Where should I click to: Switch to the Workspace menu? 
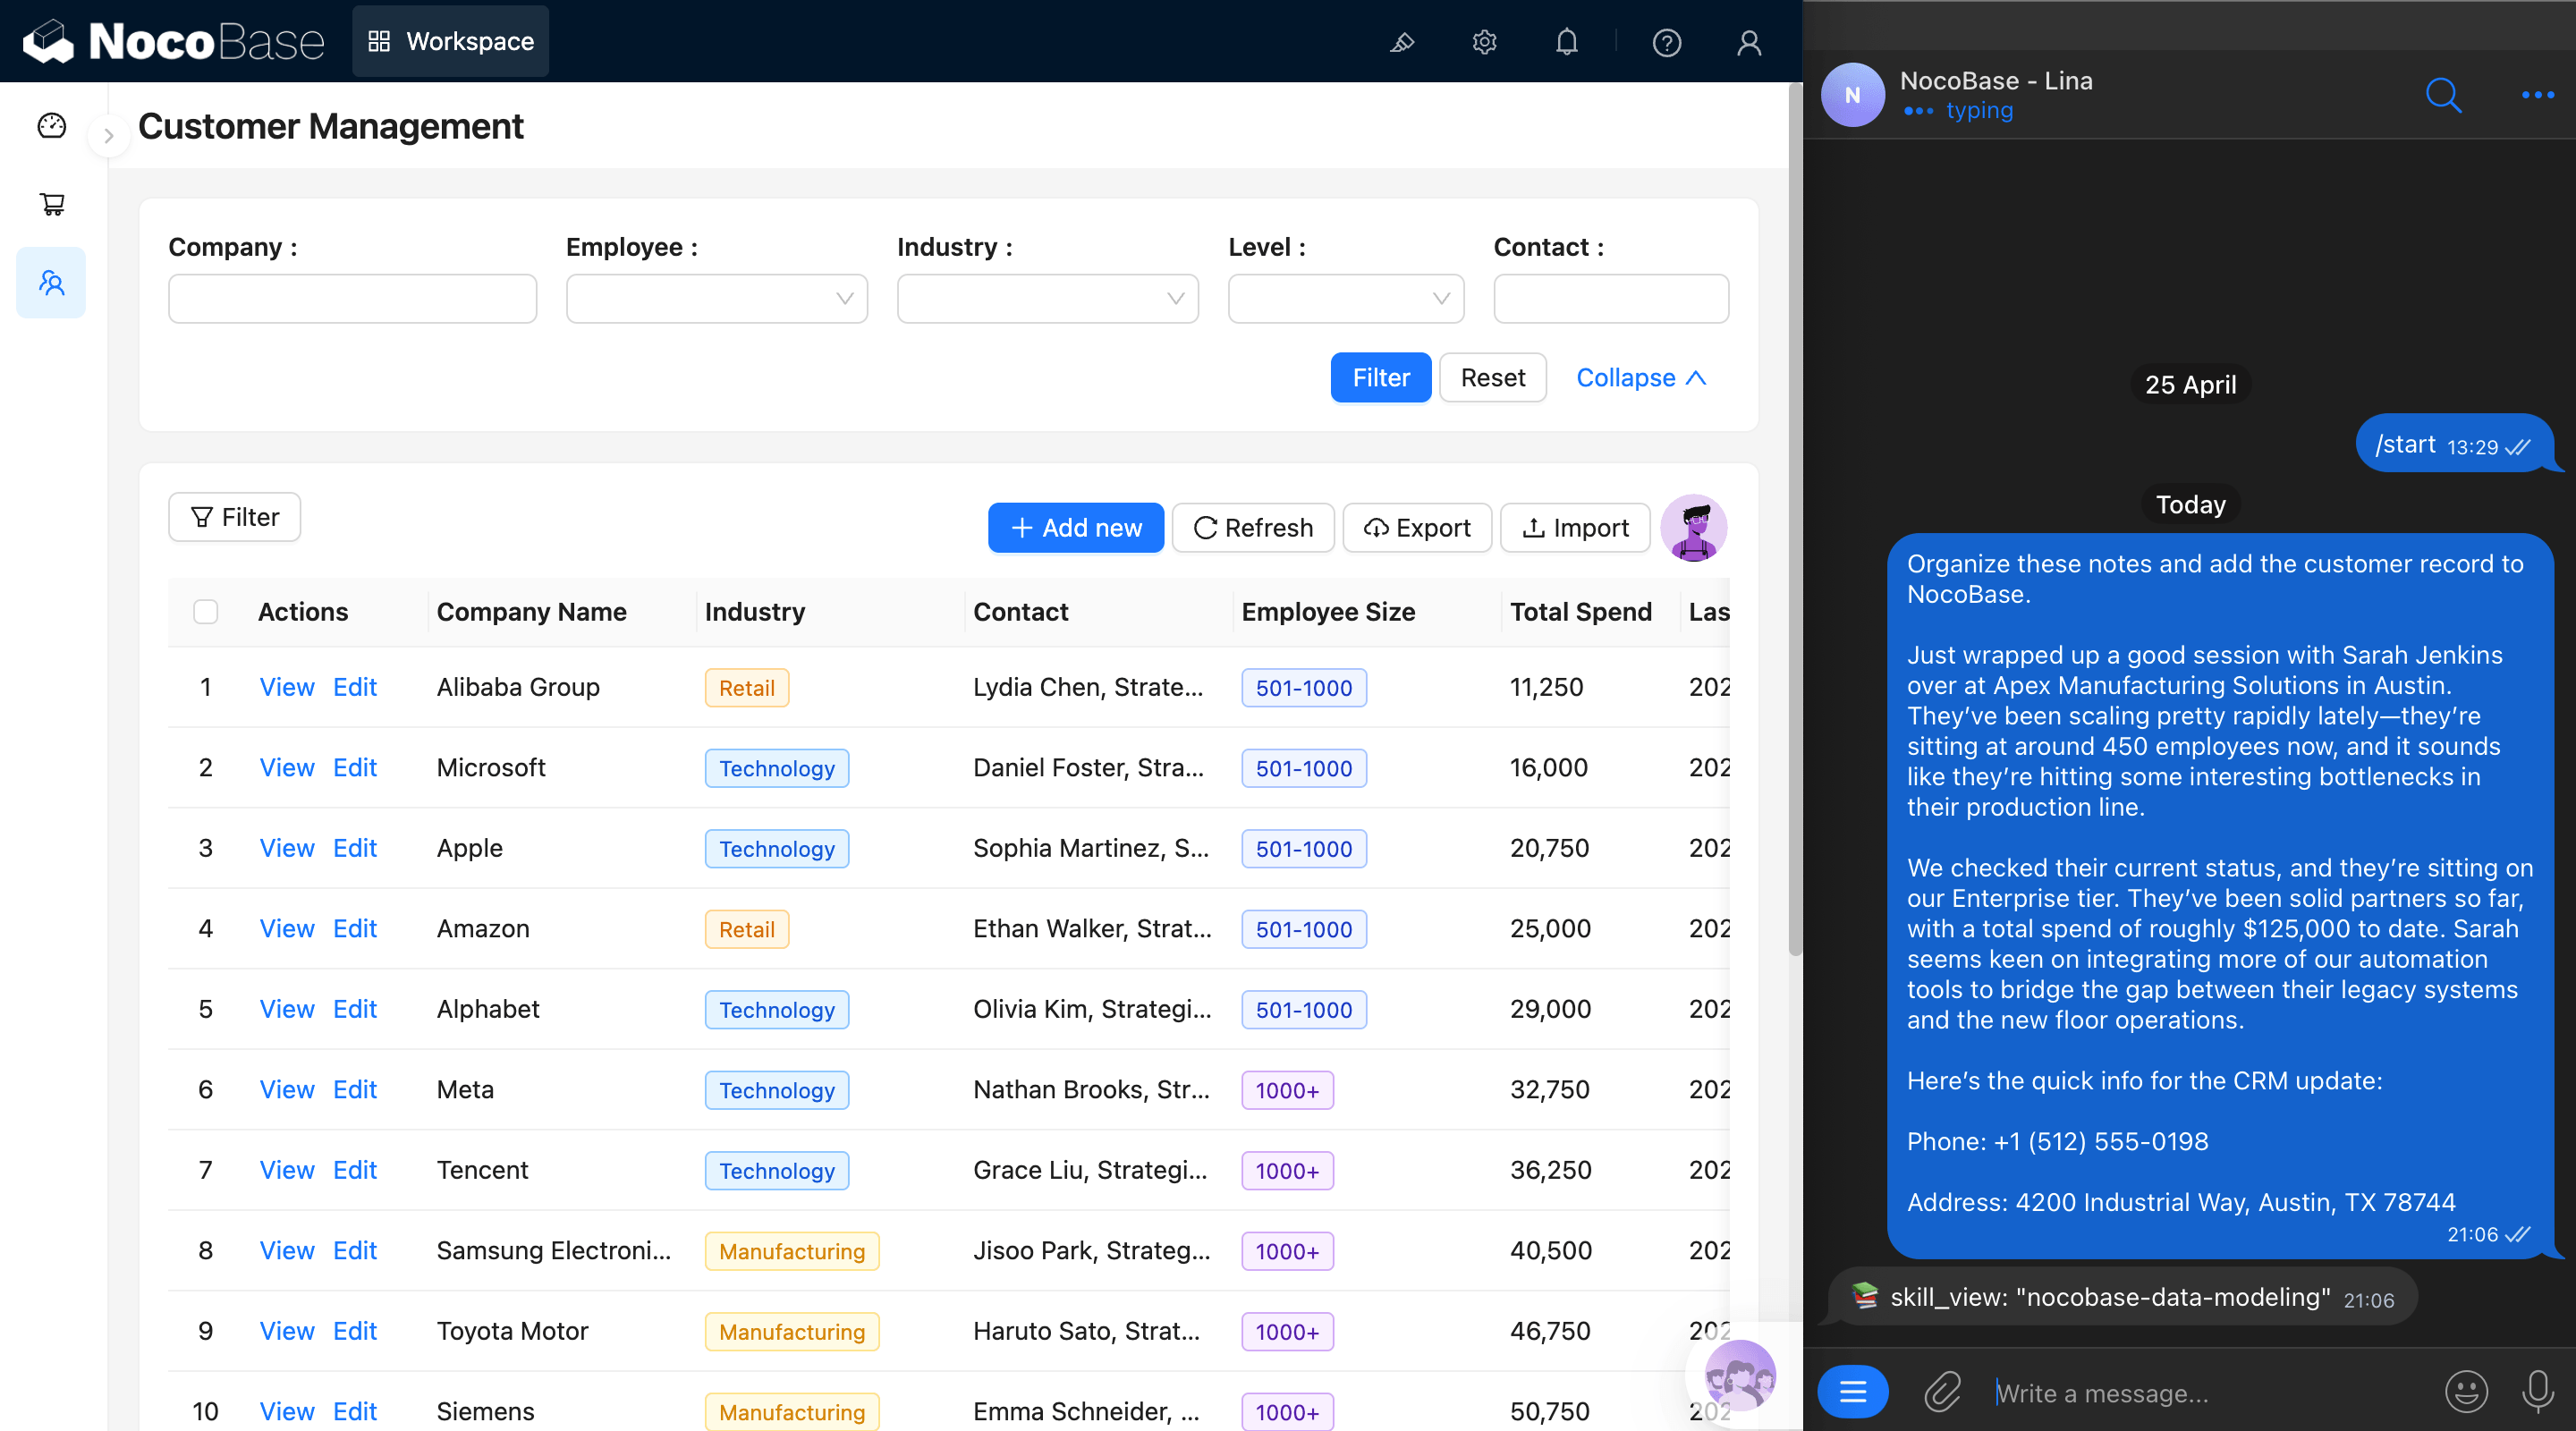[x=451, y=41]
